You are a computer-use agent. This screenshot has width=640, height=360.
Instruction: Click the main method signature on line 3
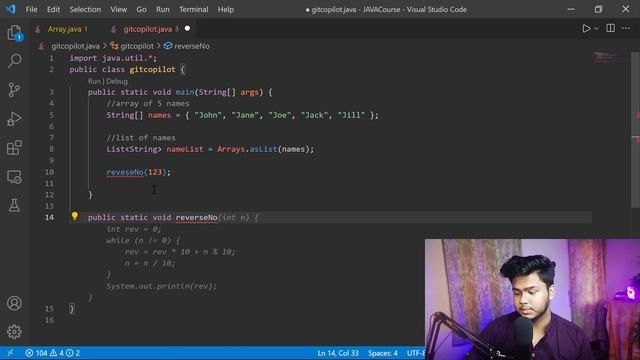tap(180, 92)
